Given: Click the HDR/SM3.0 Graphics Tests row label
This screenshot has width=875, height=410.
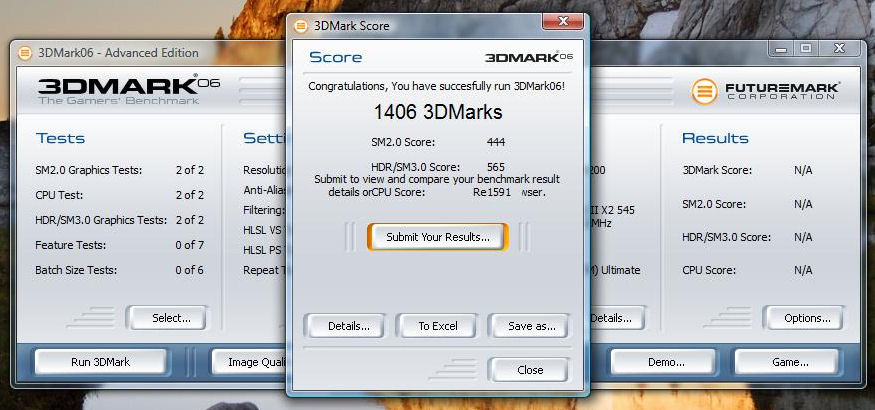Looking at the screenshot, I should [101, 220].
